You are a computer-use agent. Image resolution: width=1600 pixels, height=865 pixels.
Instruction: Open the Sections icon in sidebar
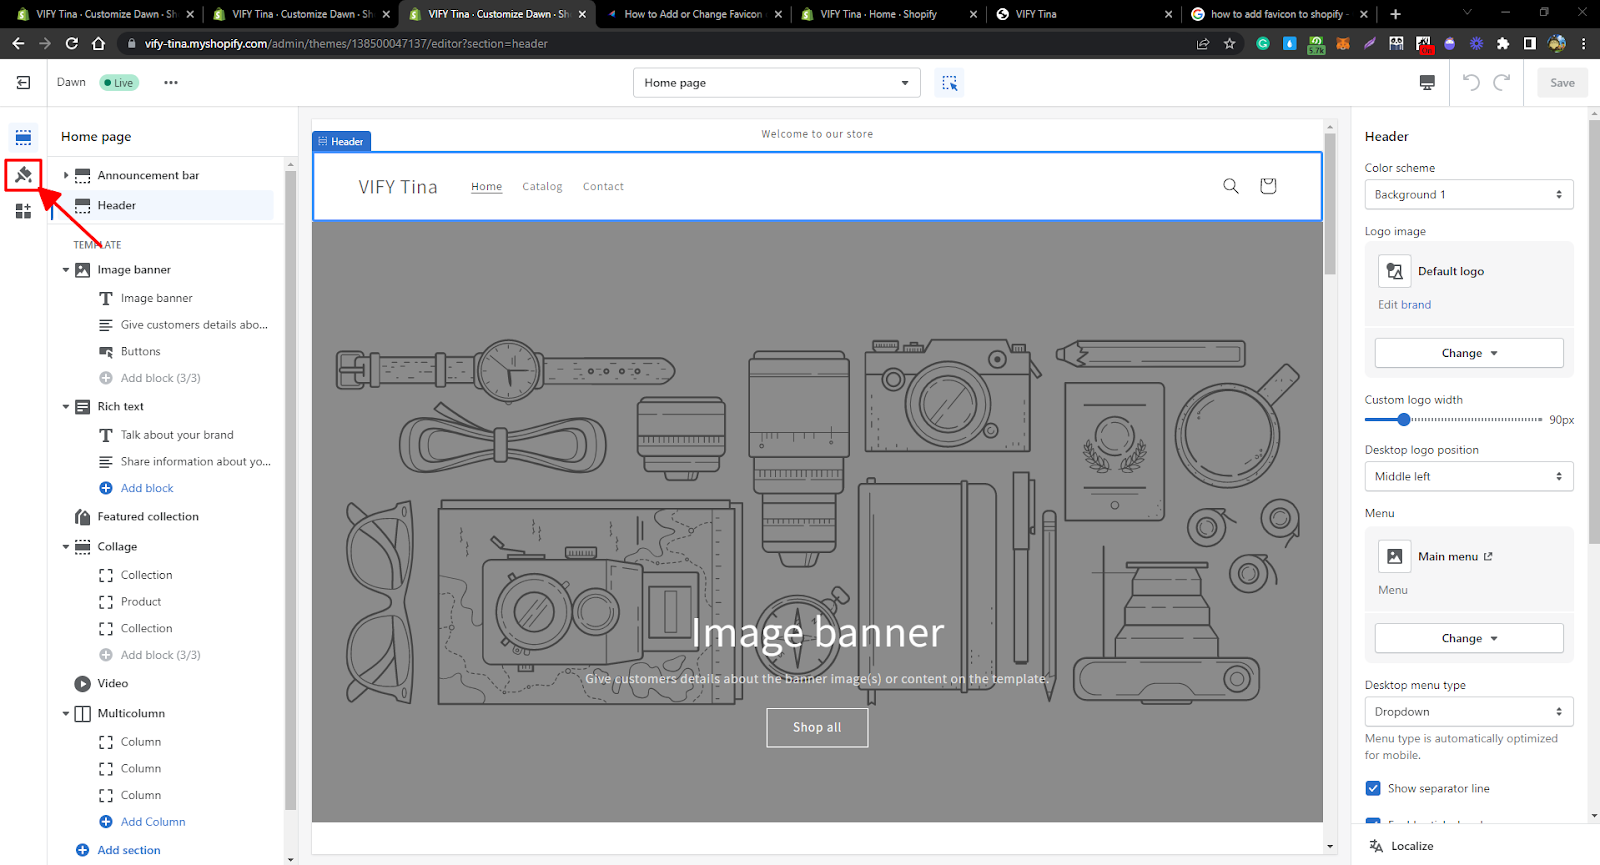click(23, 138)
